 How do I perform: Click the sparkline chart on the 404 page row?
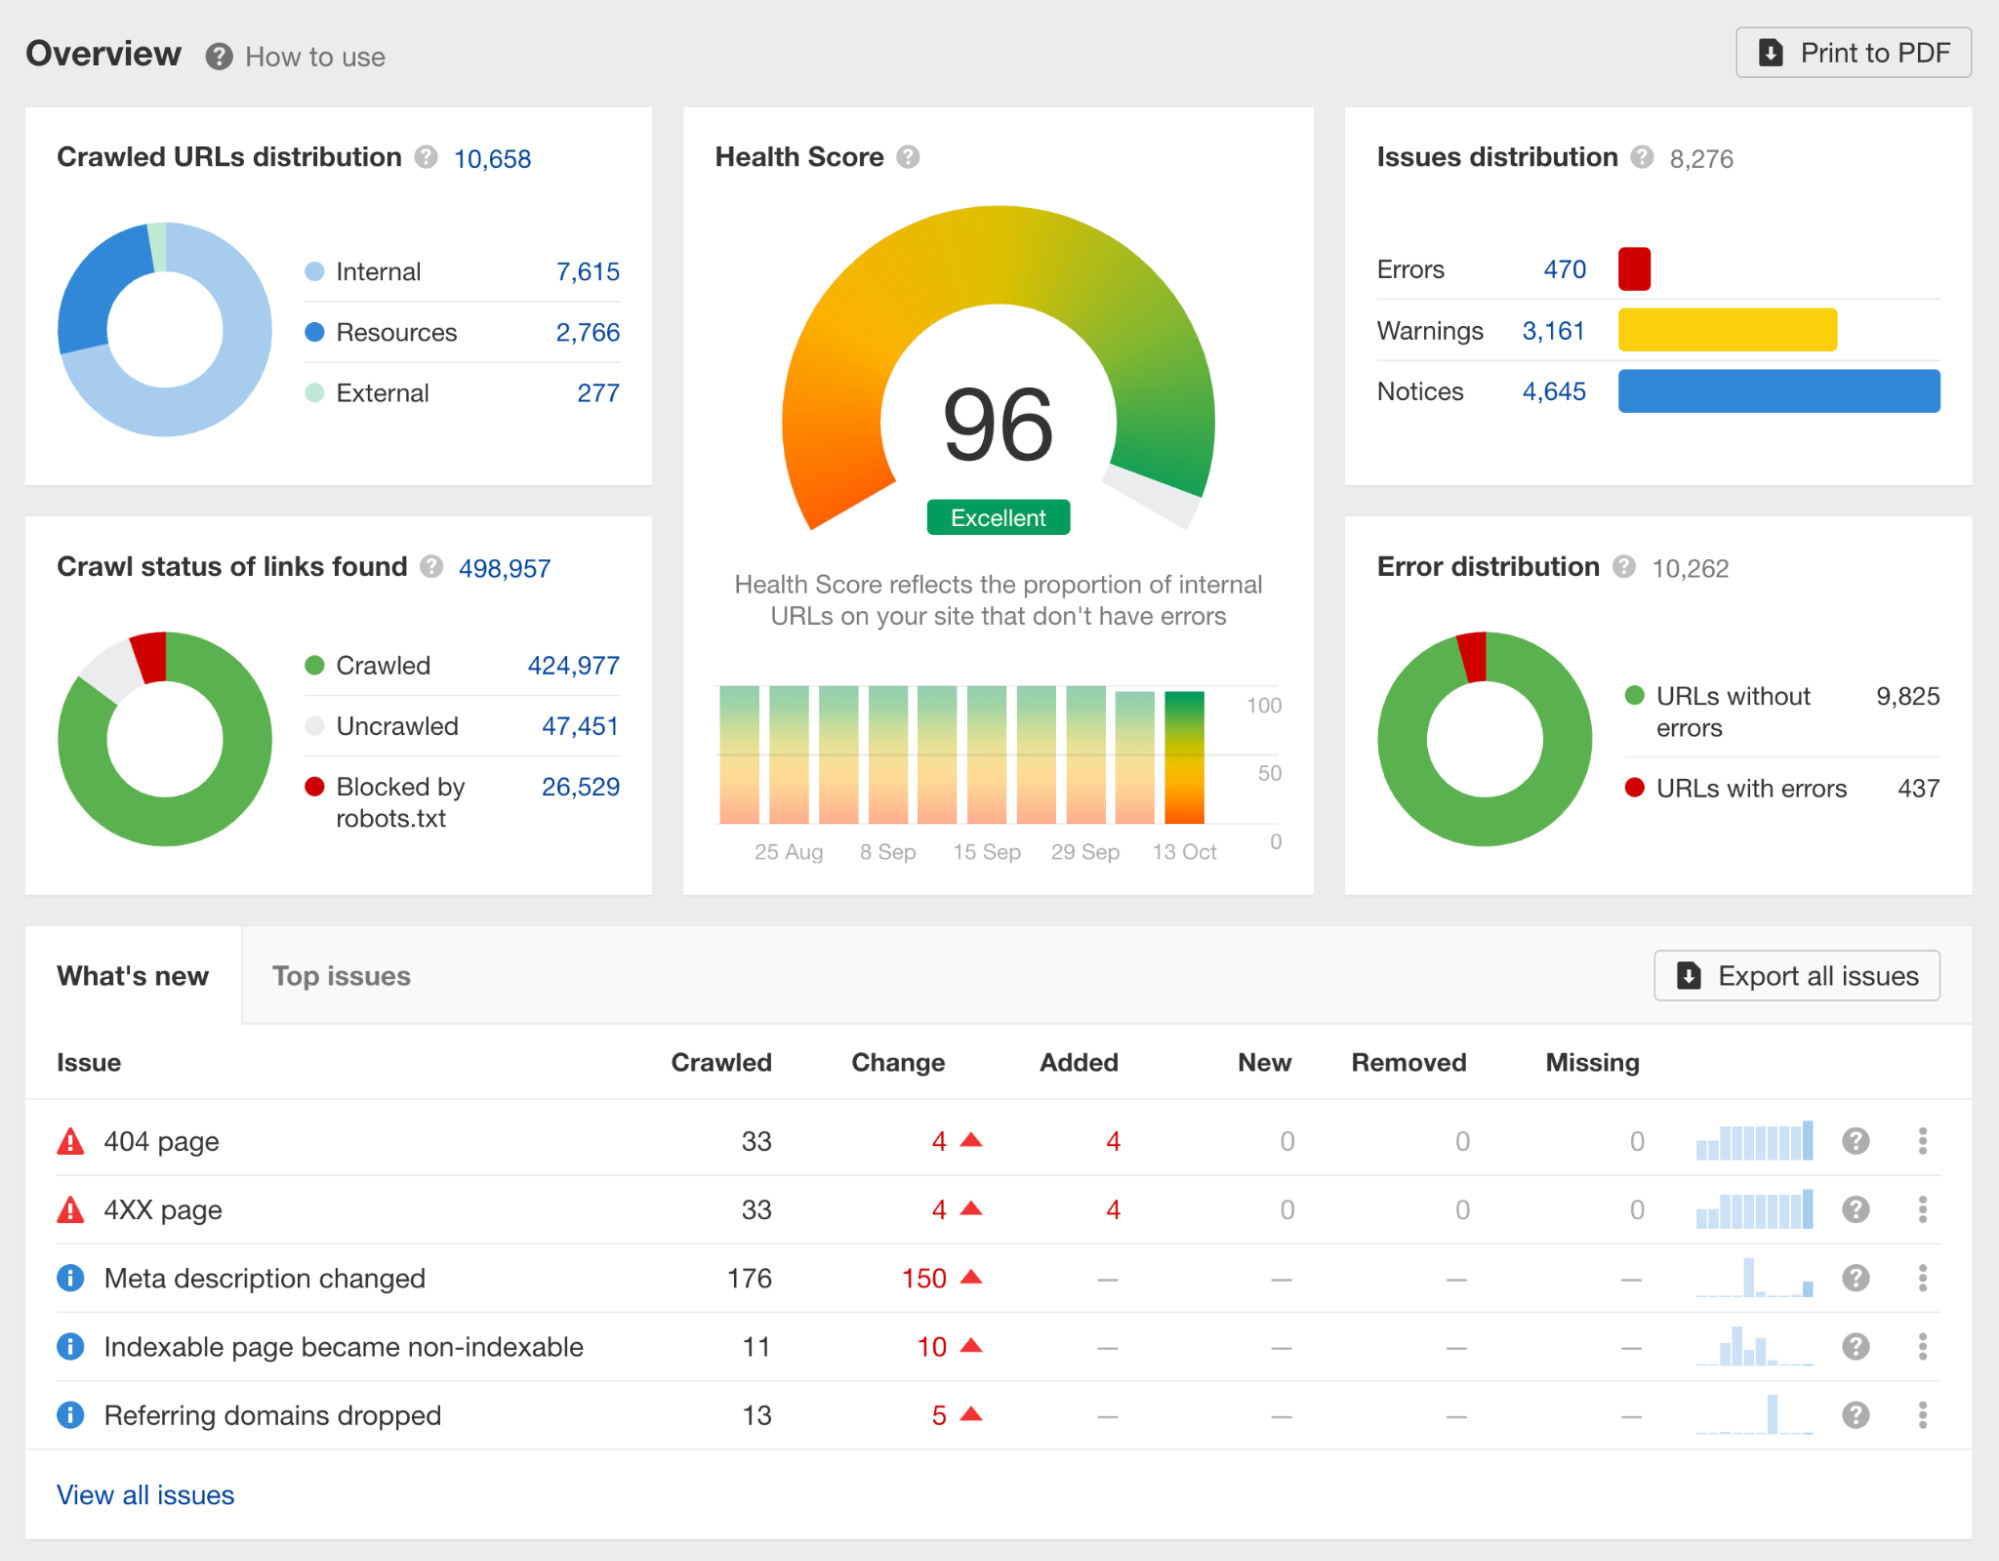click(x=1754, y=1140)
